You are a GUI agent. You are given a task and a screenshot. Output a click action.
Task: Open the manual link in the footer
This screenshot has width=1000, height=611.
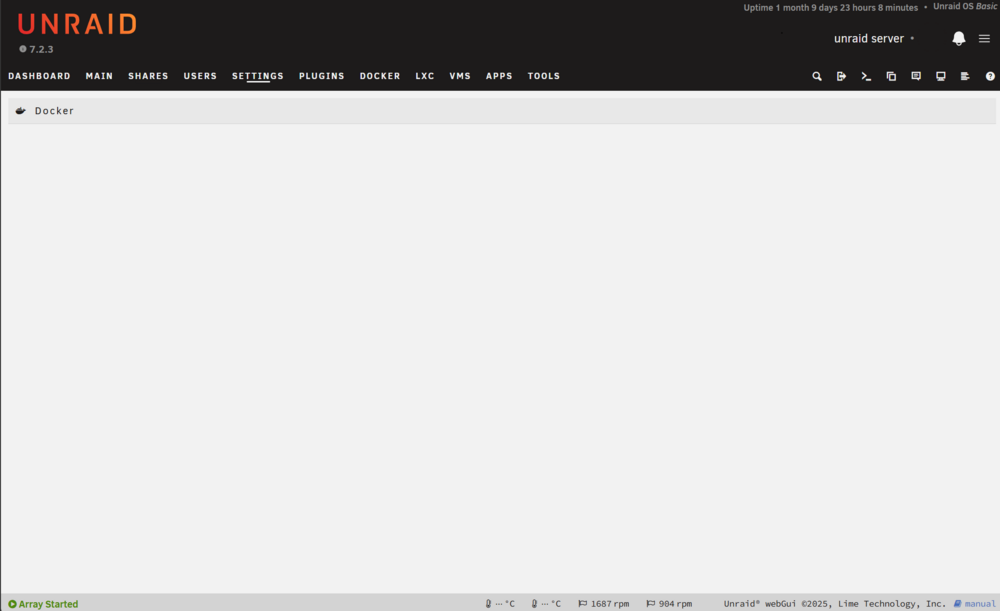coord(974,603)
